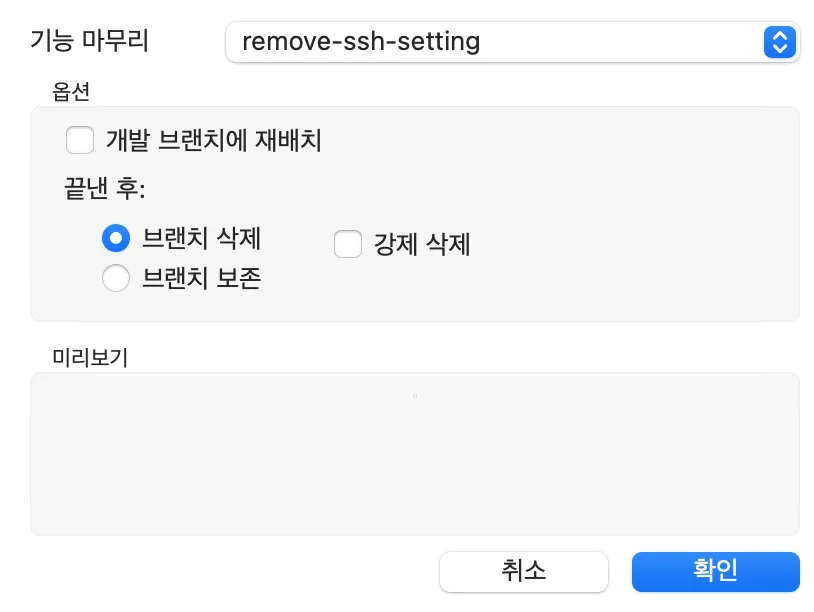The image size is (814, 612).
Task: Click the 강제 삭제 label text
Action: click(422, 244)
